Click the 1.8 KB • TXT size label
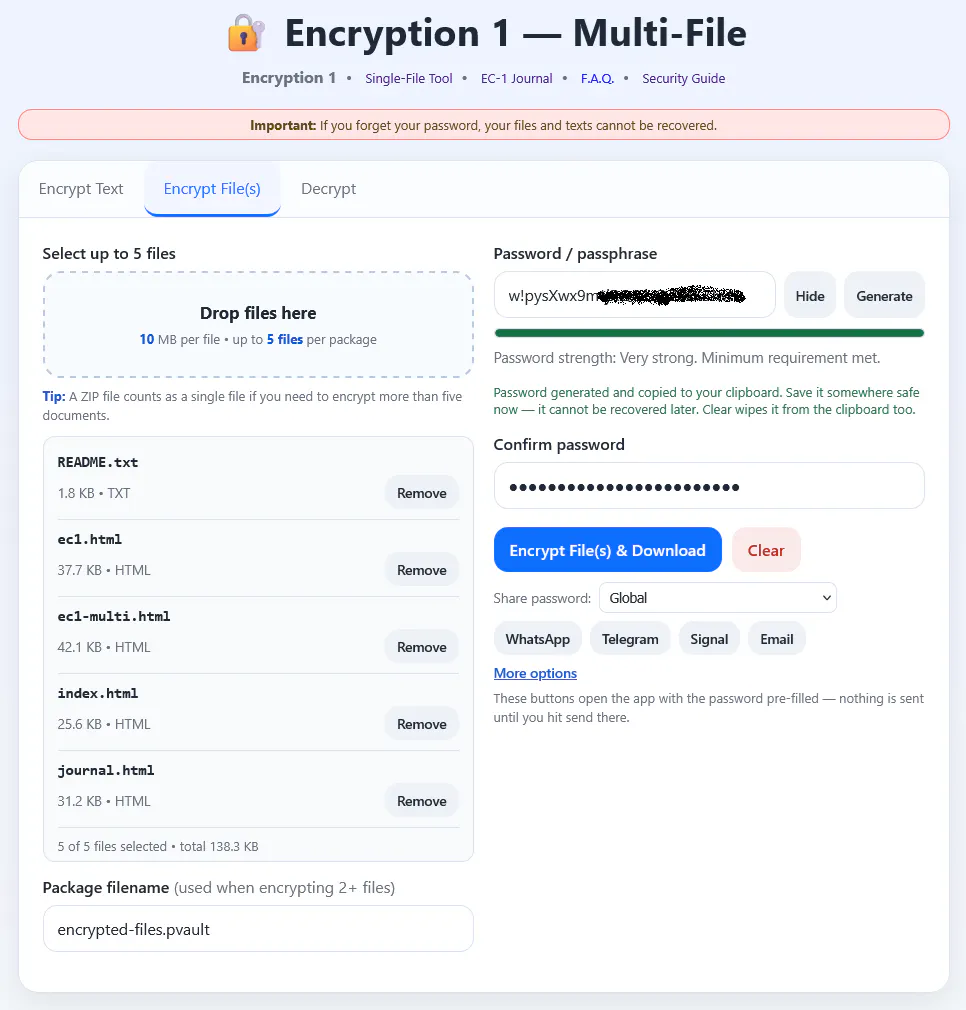The height and width of the screenshot is (1010, 966). 94,493
